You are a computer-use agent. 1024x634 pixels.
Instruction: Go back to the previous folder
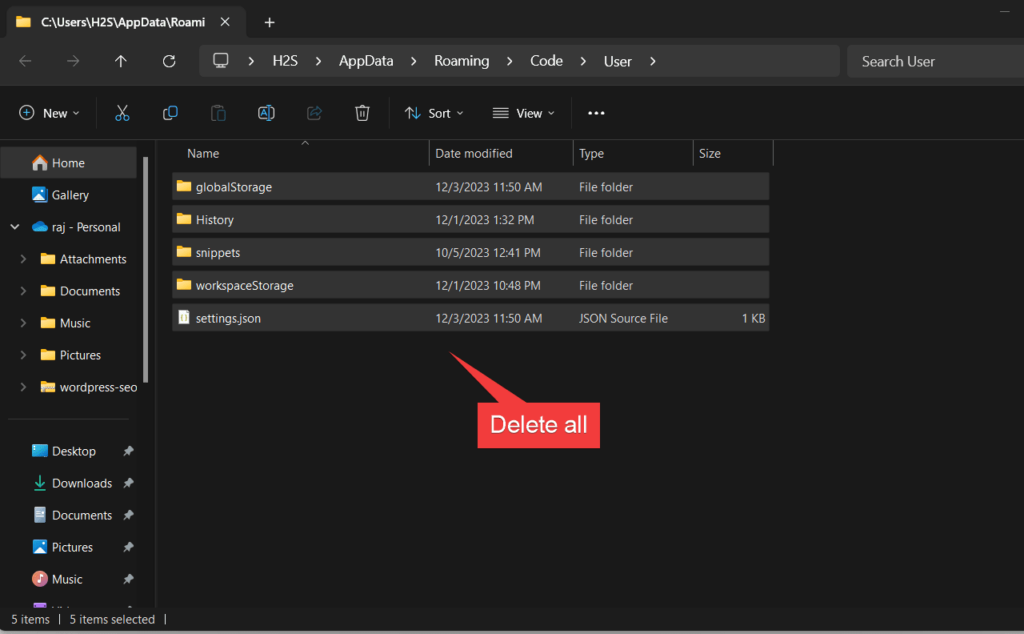pos(26,61)
